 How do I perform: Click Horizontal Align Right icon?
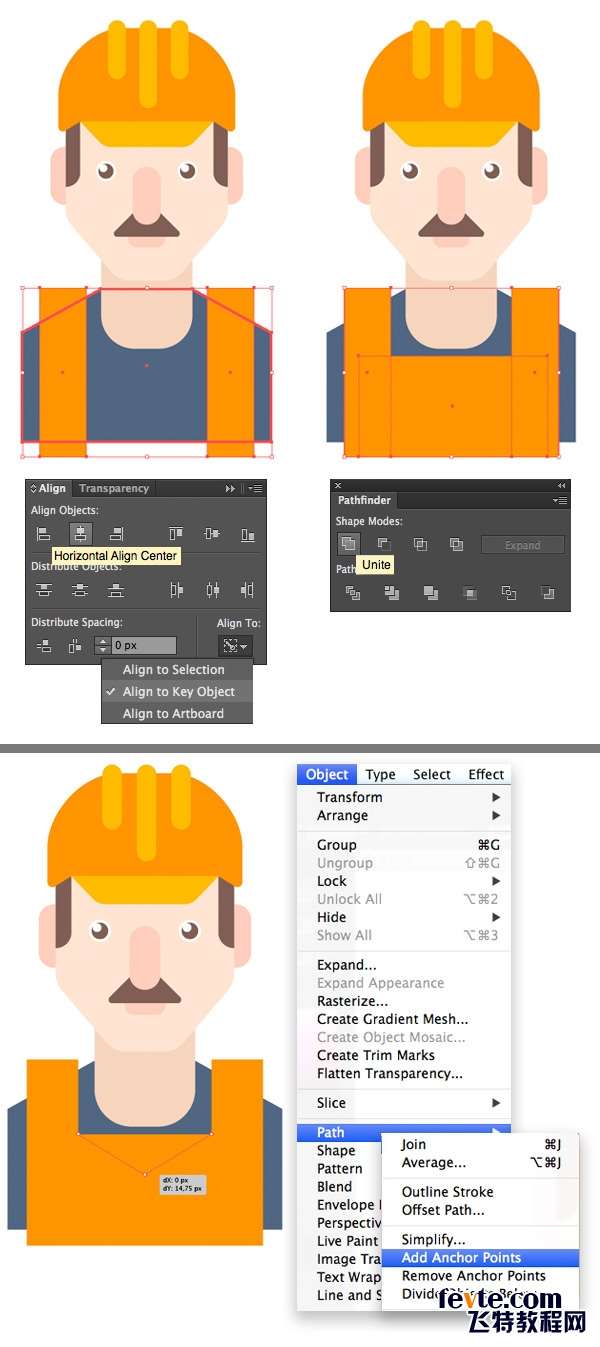tap(116, 534)
